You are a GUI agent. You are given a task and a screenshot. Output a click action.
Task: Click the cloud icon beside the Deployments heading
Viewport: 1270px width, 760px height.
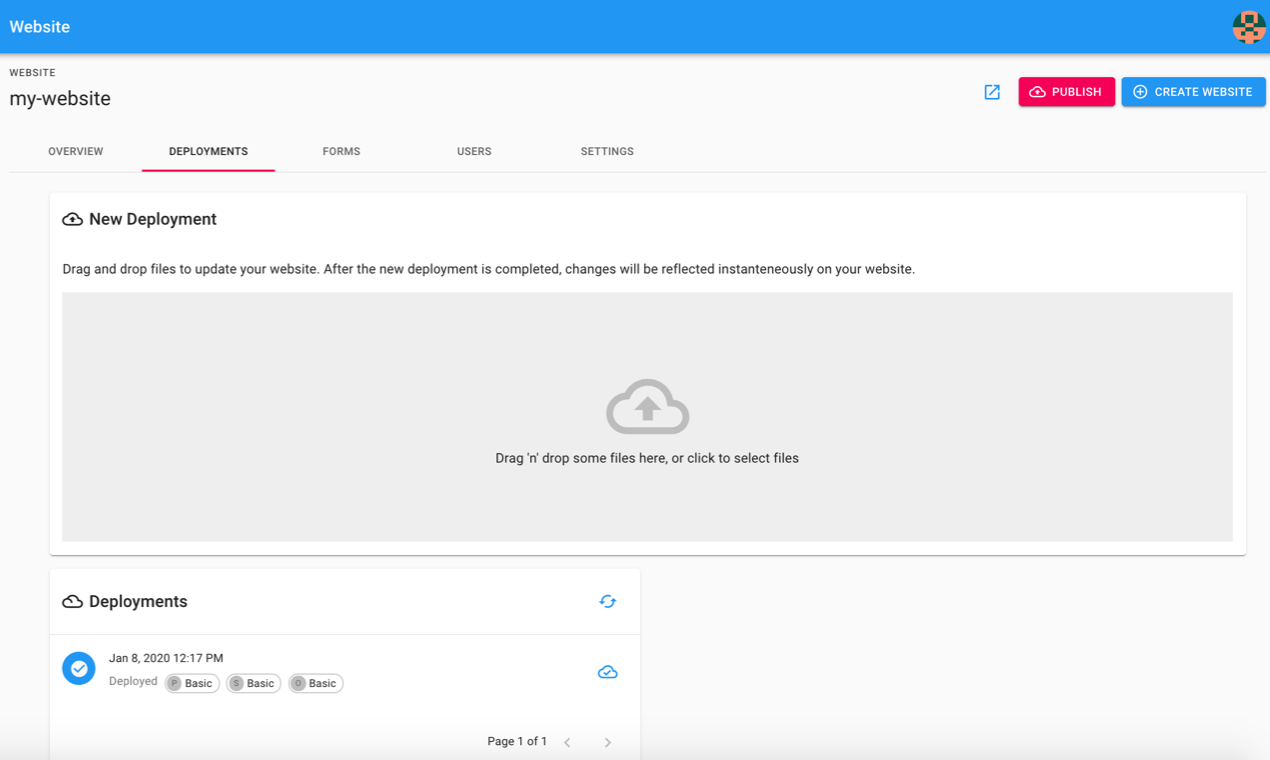72,602
